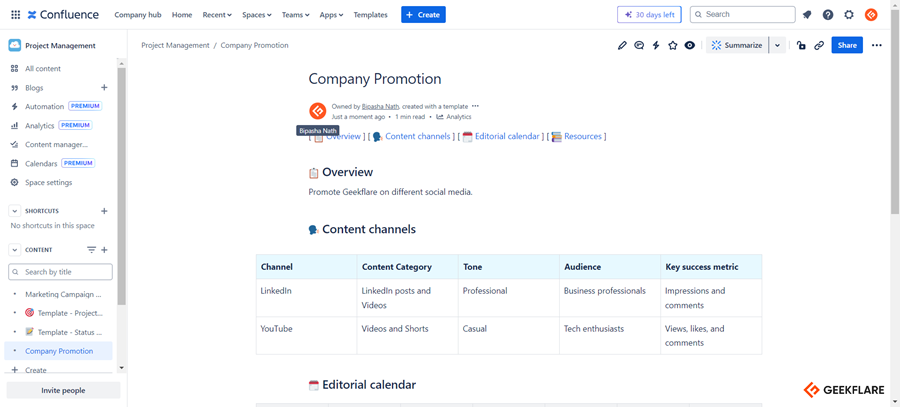Go to Company hub
Image resolution: width=900 pixels, height=407 pixels.
pyautogui.click(x=138, y=15)
